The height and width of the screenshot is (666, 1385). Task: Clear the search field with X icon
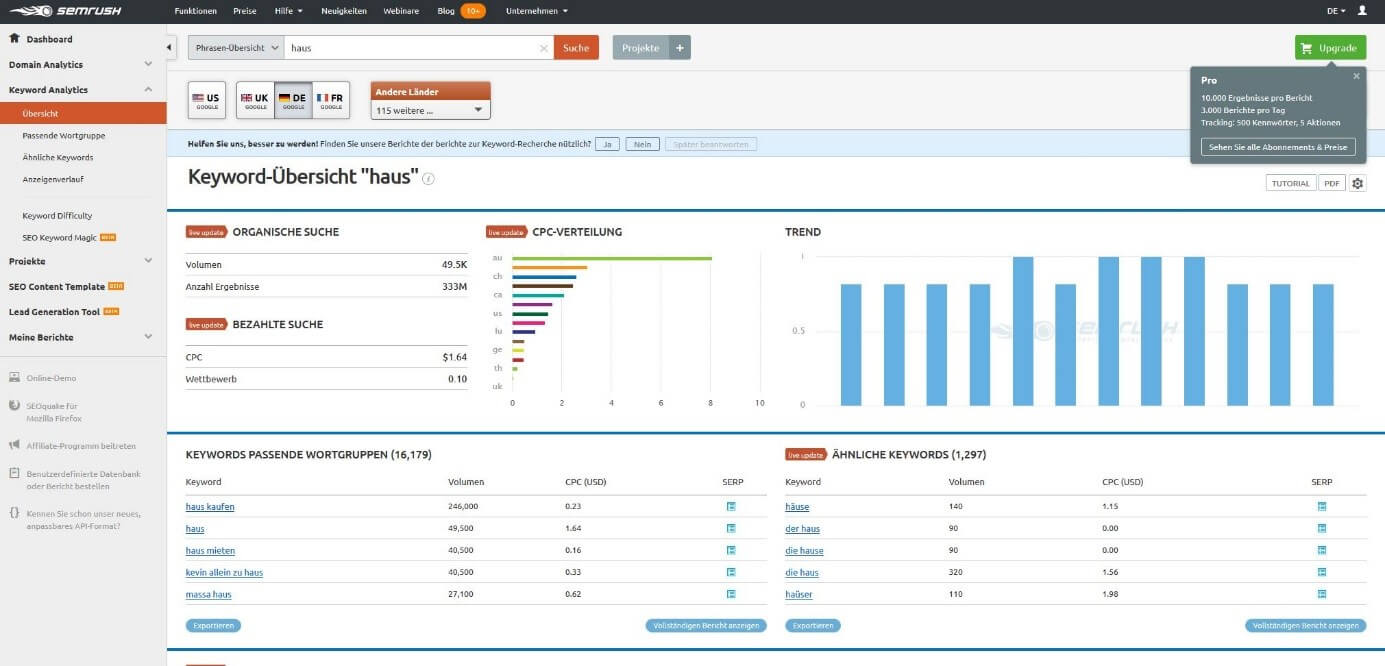pyautogui.click(x=543, y=48)
